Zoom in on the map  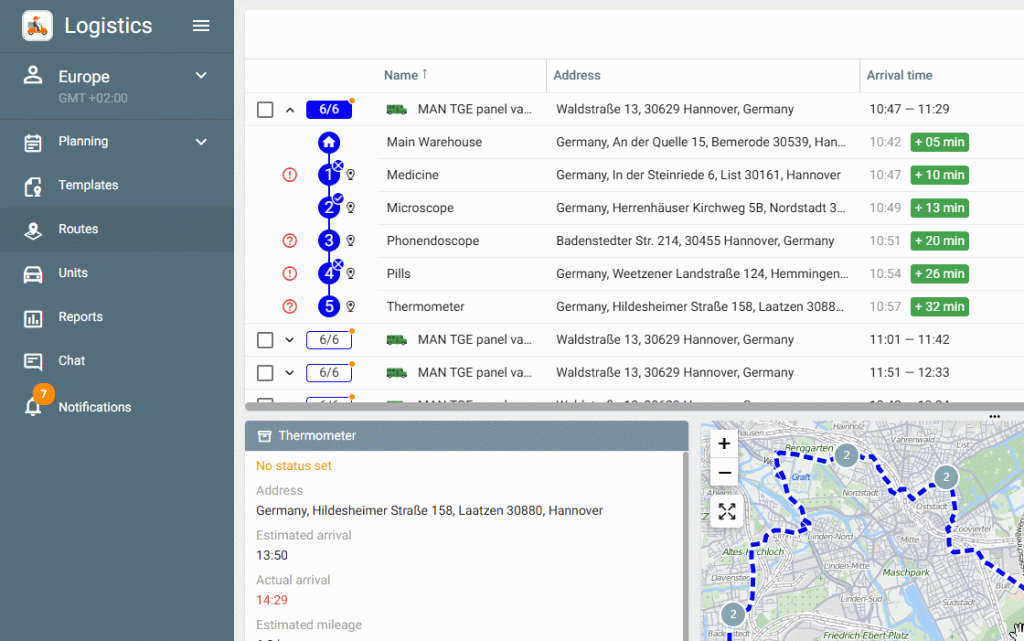[725, 444]
